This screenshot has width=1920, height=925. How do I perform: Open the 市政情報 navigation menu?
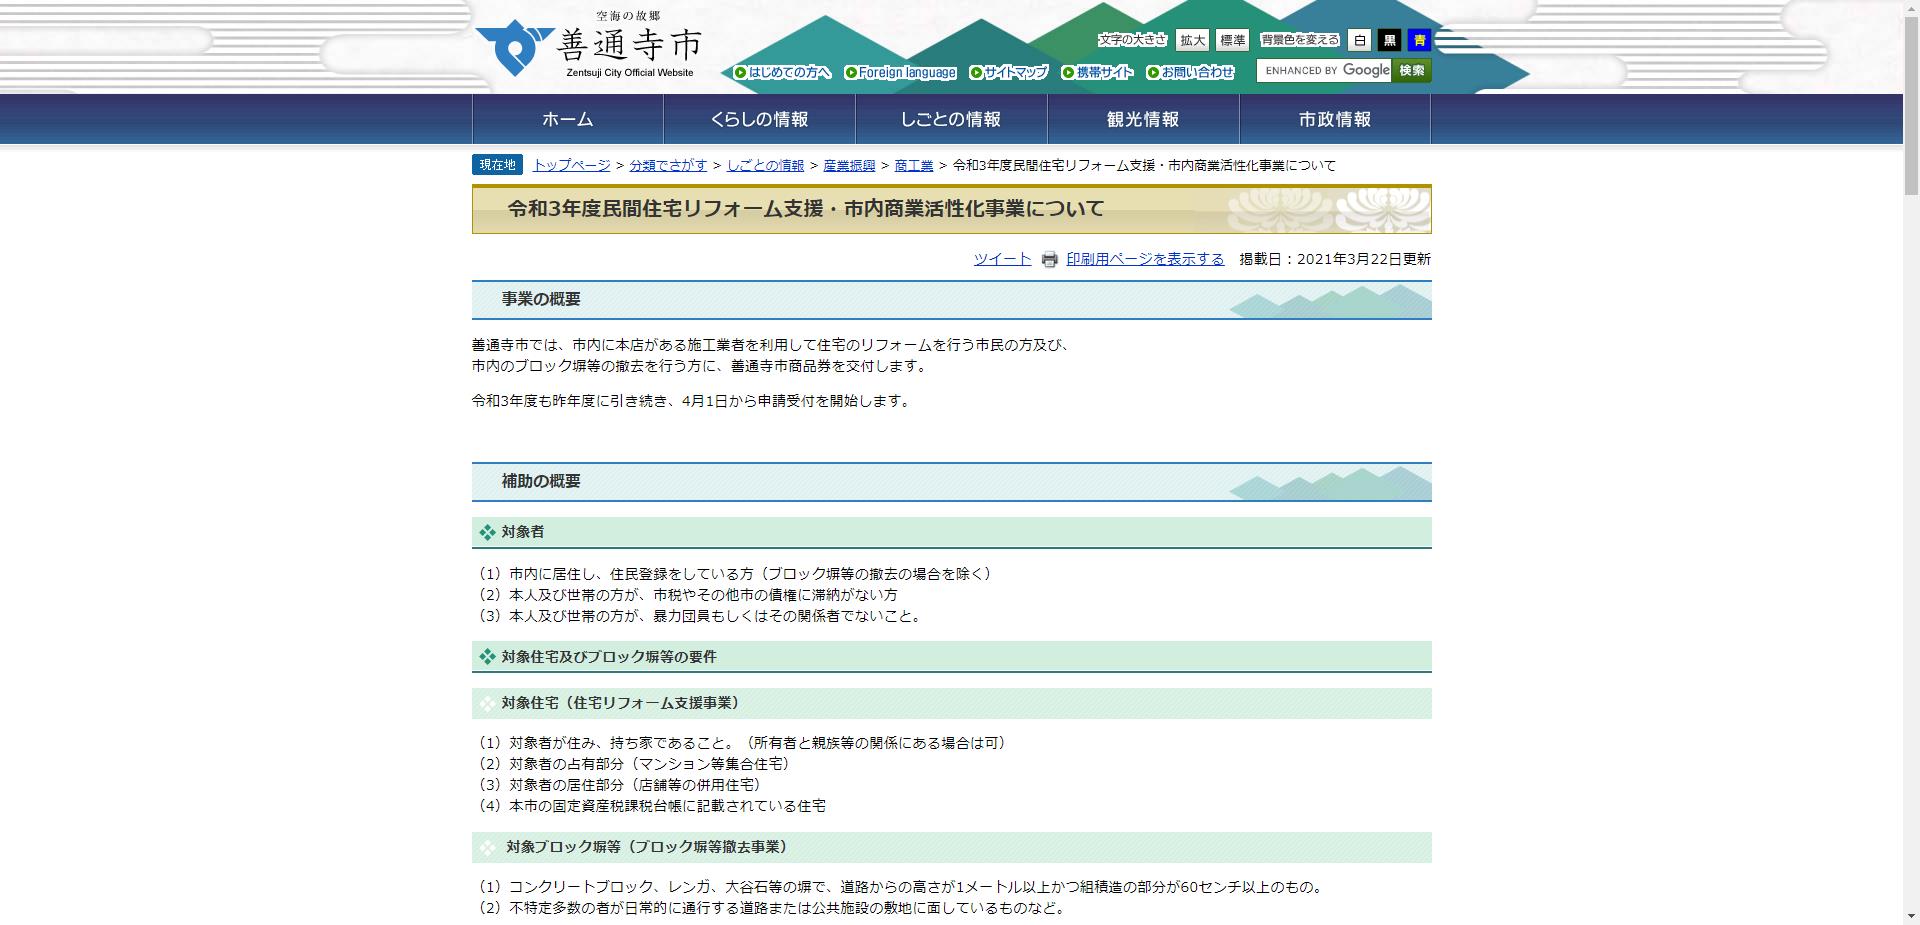1334,118
